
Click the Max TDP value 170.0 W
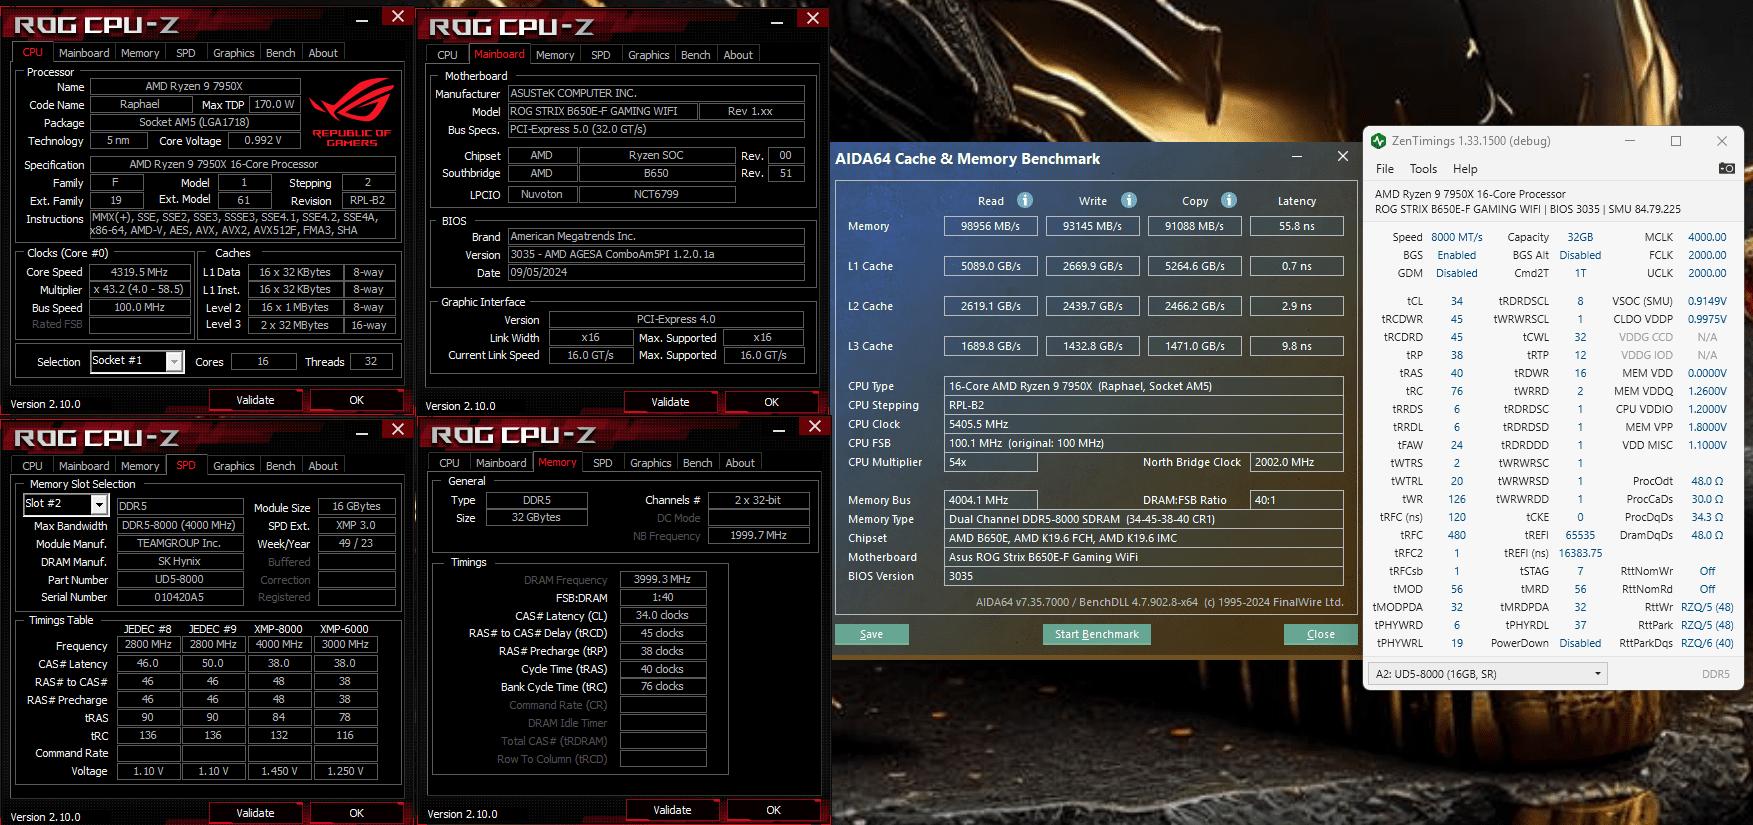[x=274, y=104]
